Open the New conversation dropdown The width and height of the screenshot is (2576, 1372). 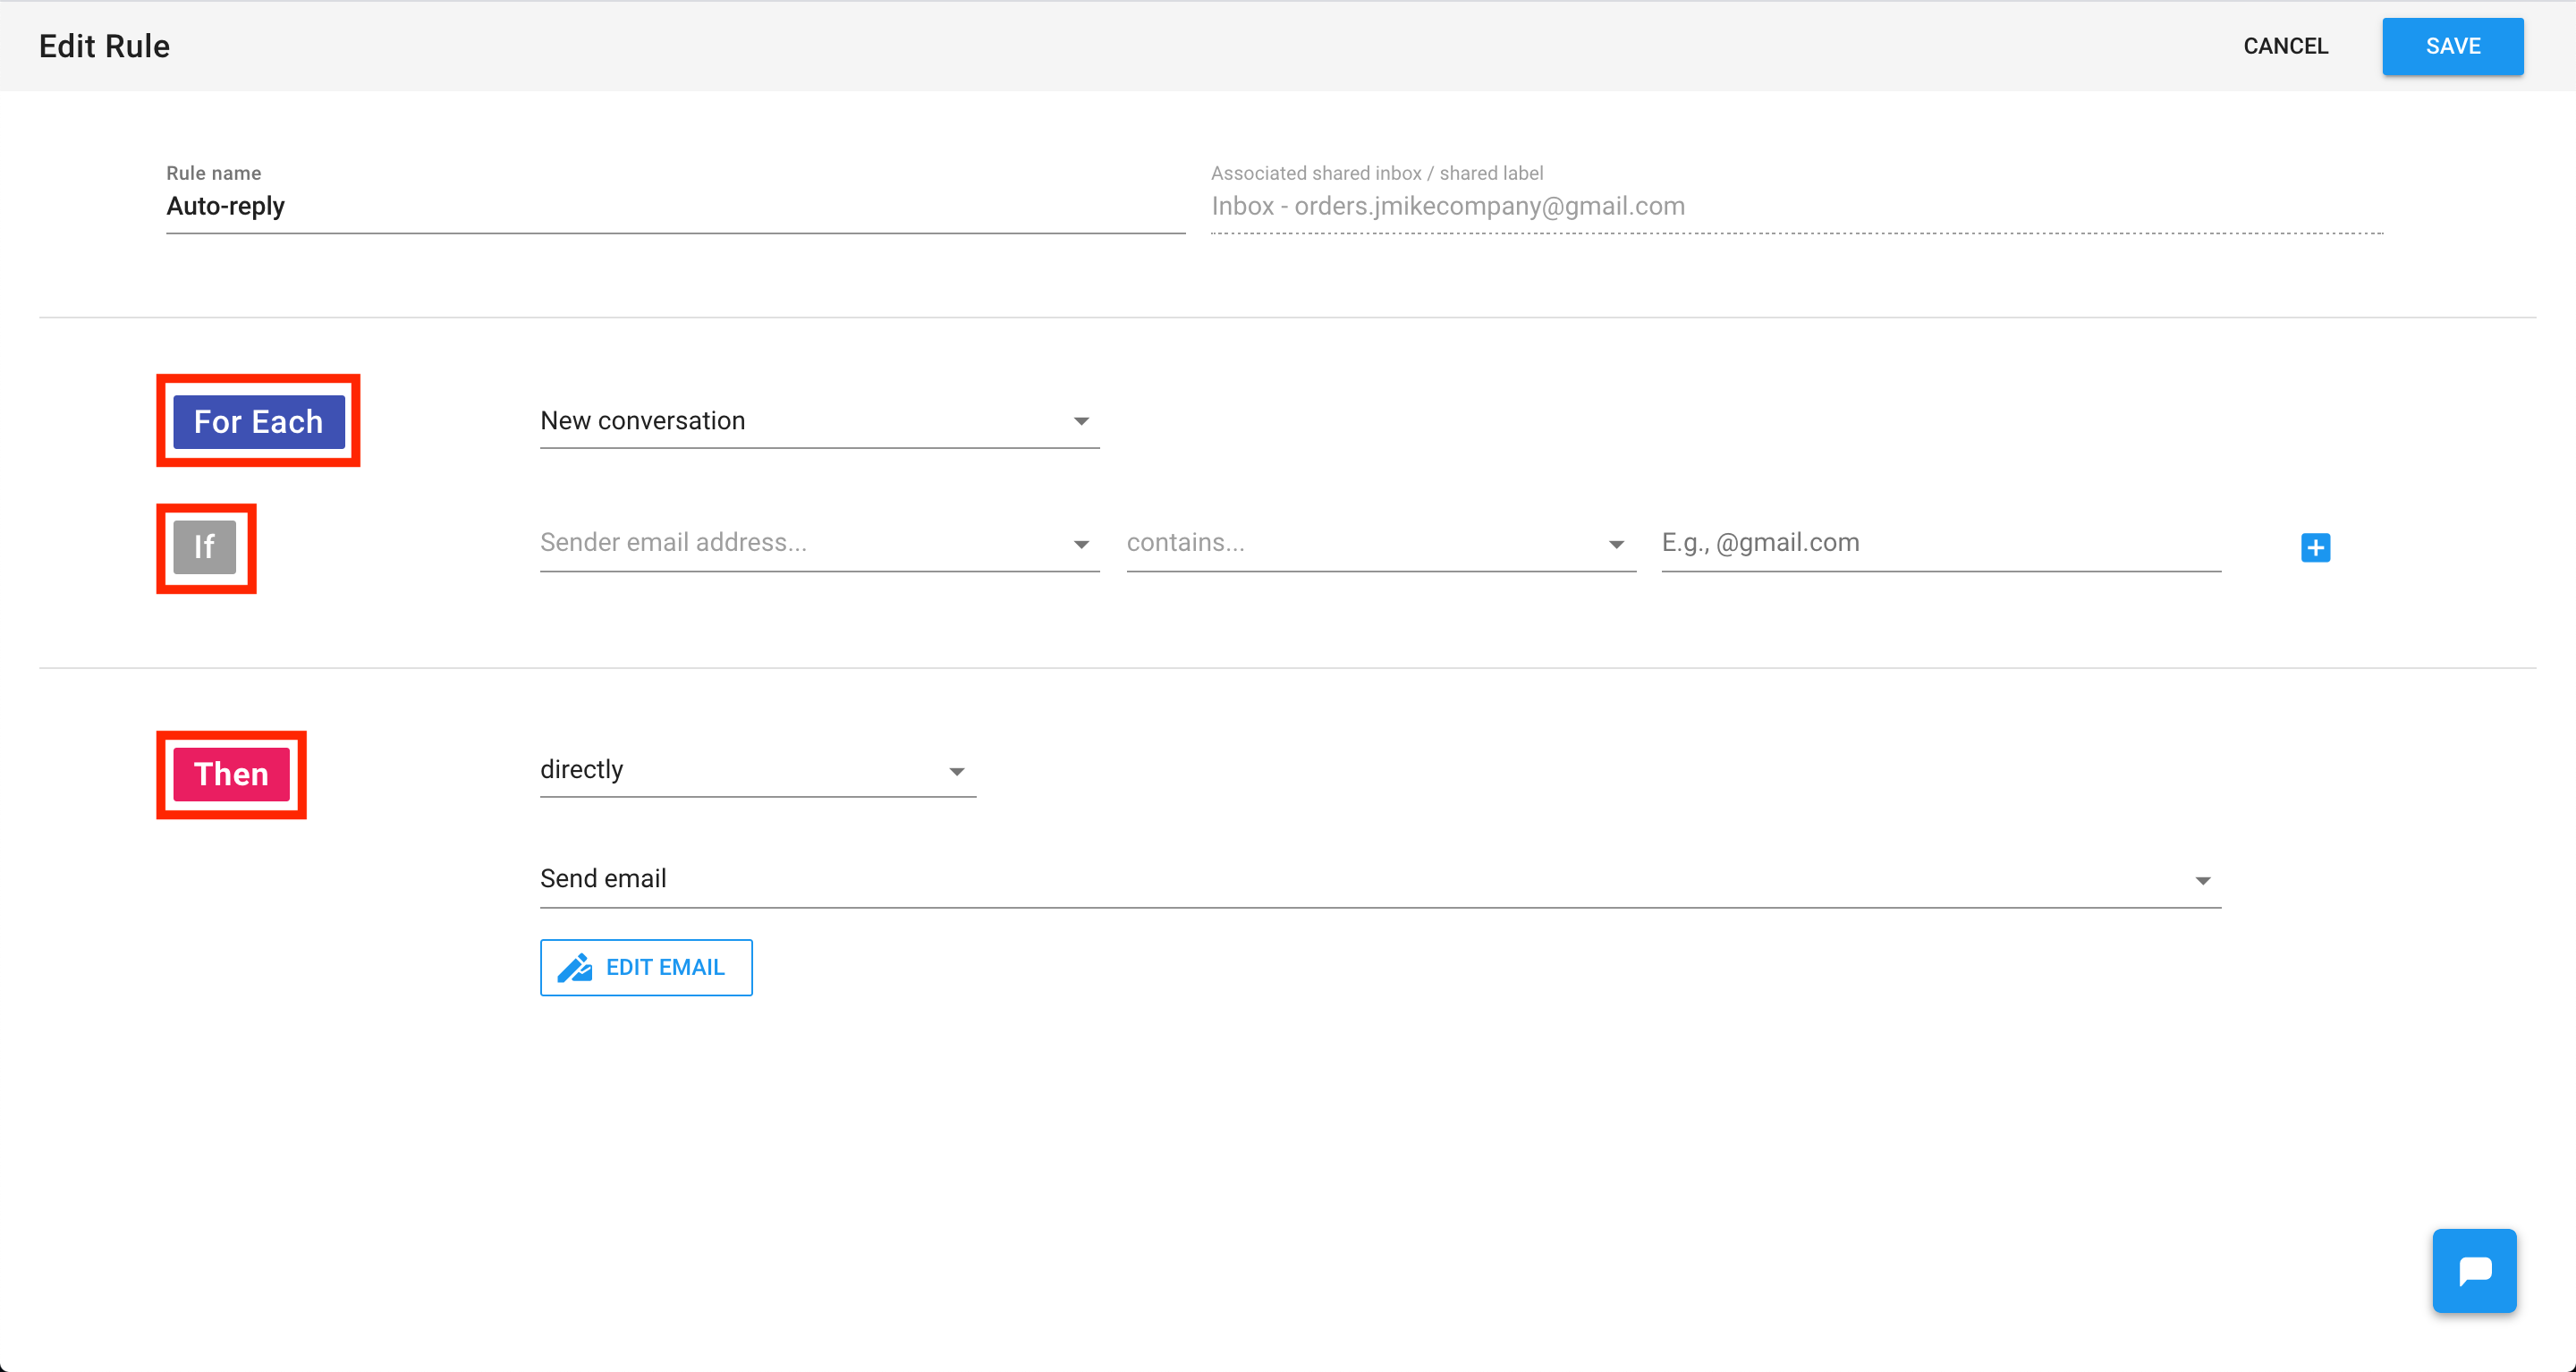click(819, 421)
